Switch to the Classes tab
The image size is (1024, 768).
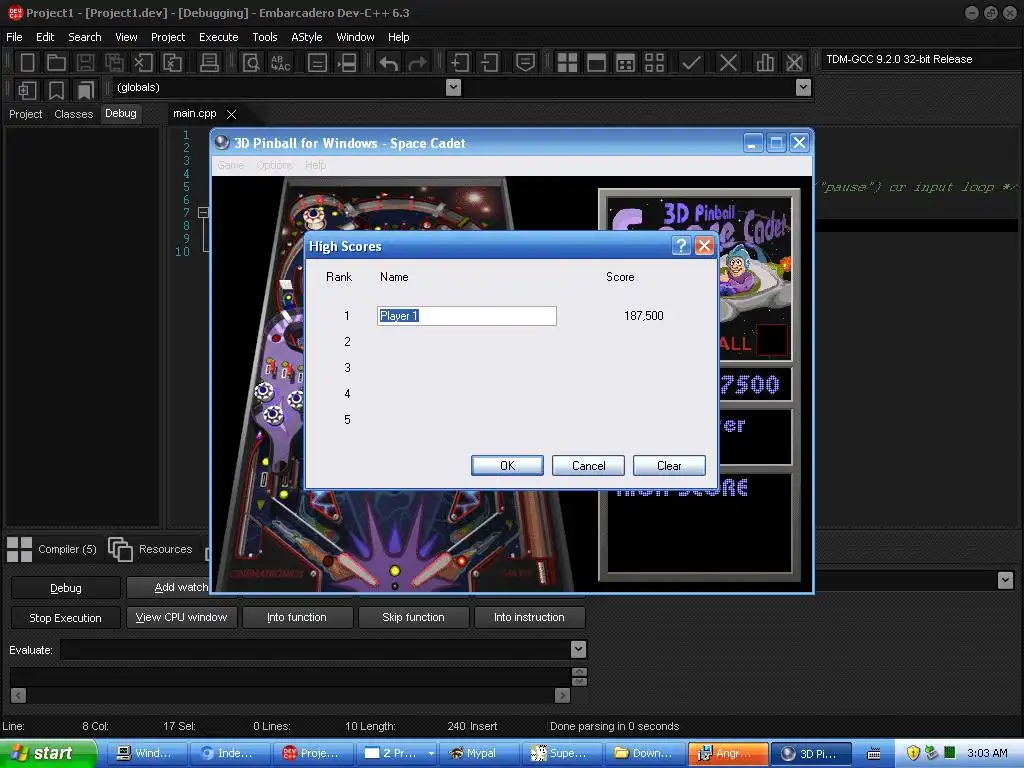pos(74,114)
